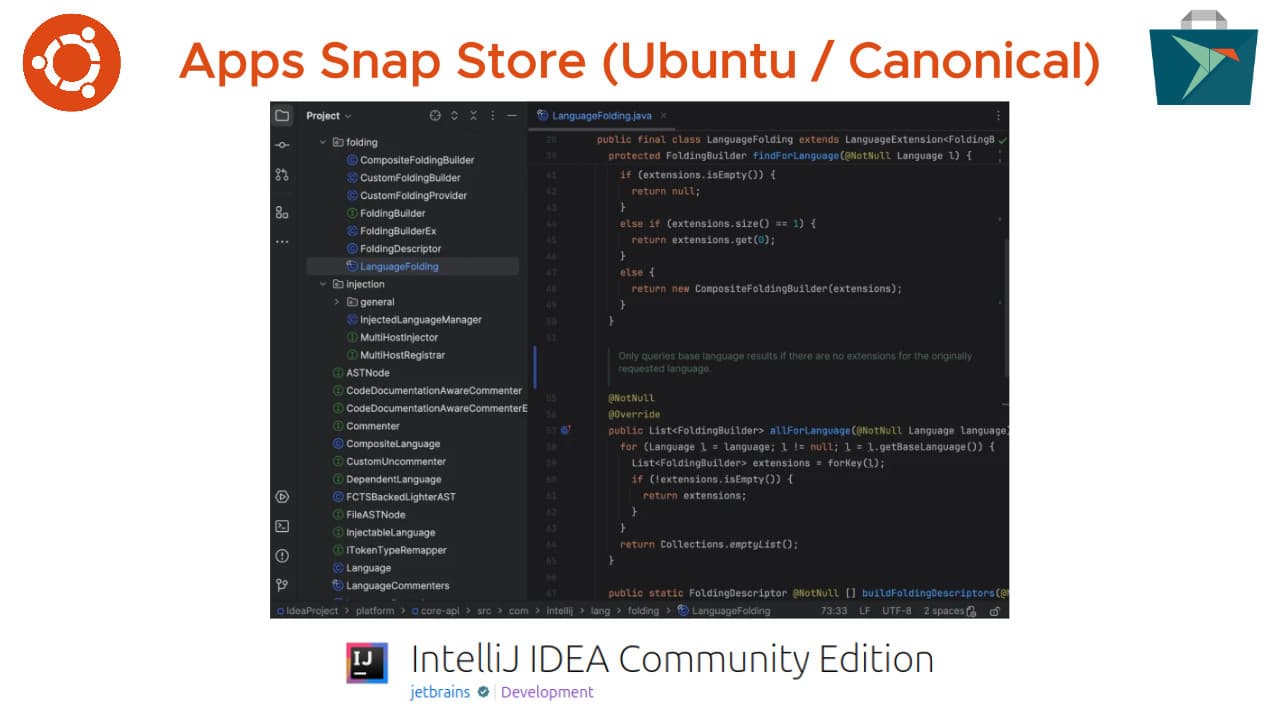Click the green inspection checkmark in editor
1280x720 pixels.
[x=1002, y=140]
